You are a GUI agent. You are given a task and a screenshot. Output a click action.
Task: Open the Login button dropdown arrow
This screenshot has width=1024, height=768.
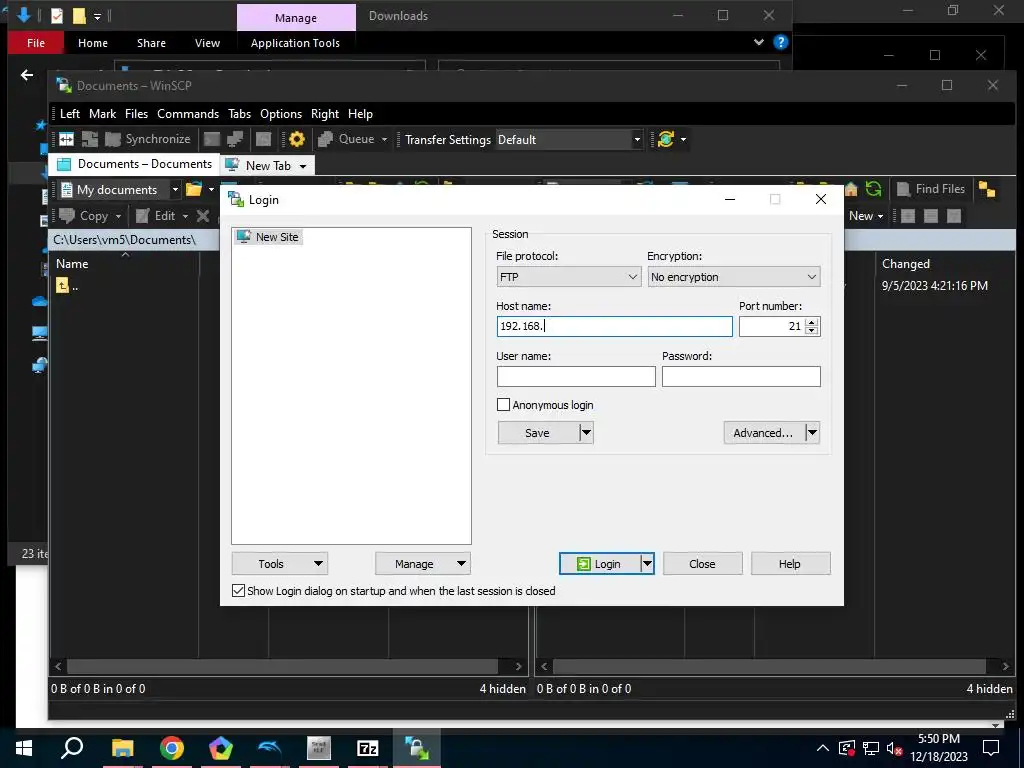[x=647, y=564]
